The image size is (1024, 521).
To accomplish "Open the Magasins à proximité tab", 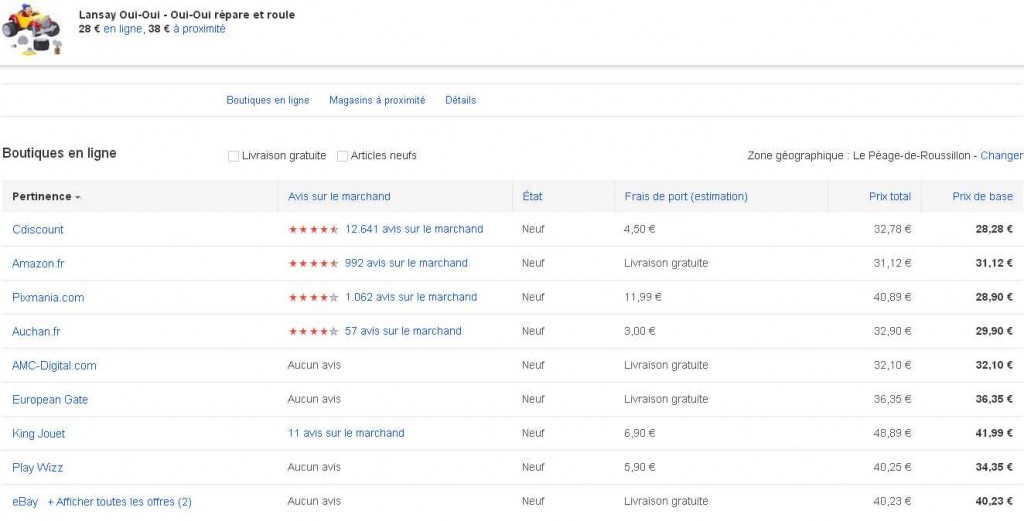I will 377,100.
